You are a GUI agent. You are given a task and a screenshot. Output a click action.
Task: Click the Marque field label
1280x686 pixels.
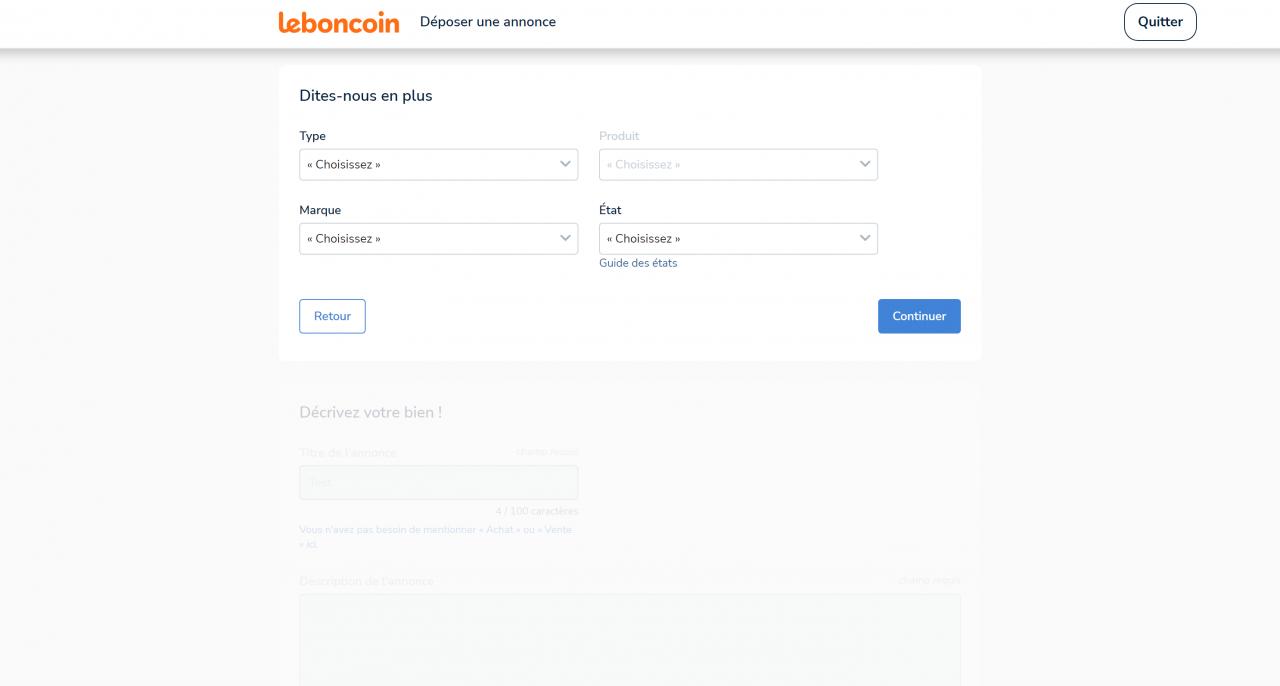pyautogui.click(x=320, y=210)
